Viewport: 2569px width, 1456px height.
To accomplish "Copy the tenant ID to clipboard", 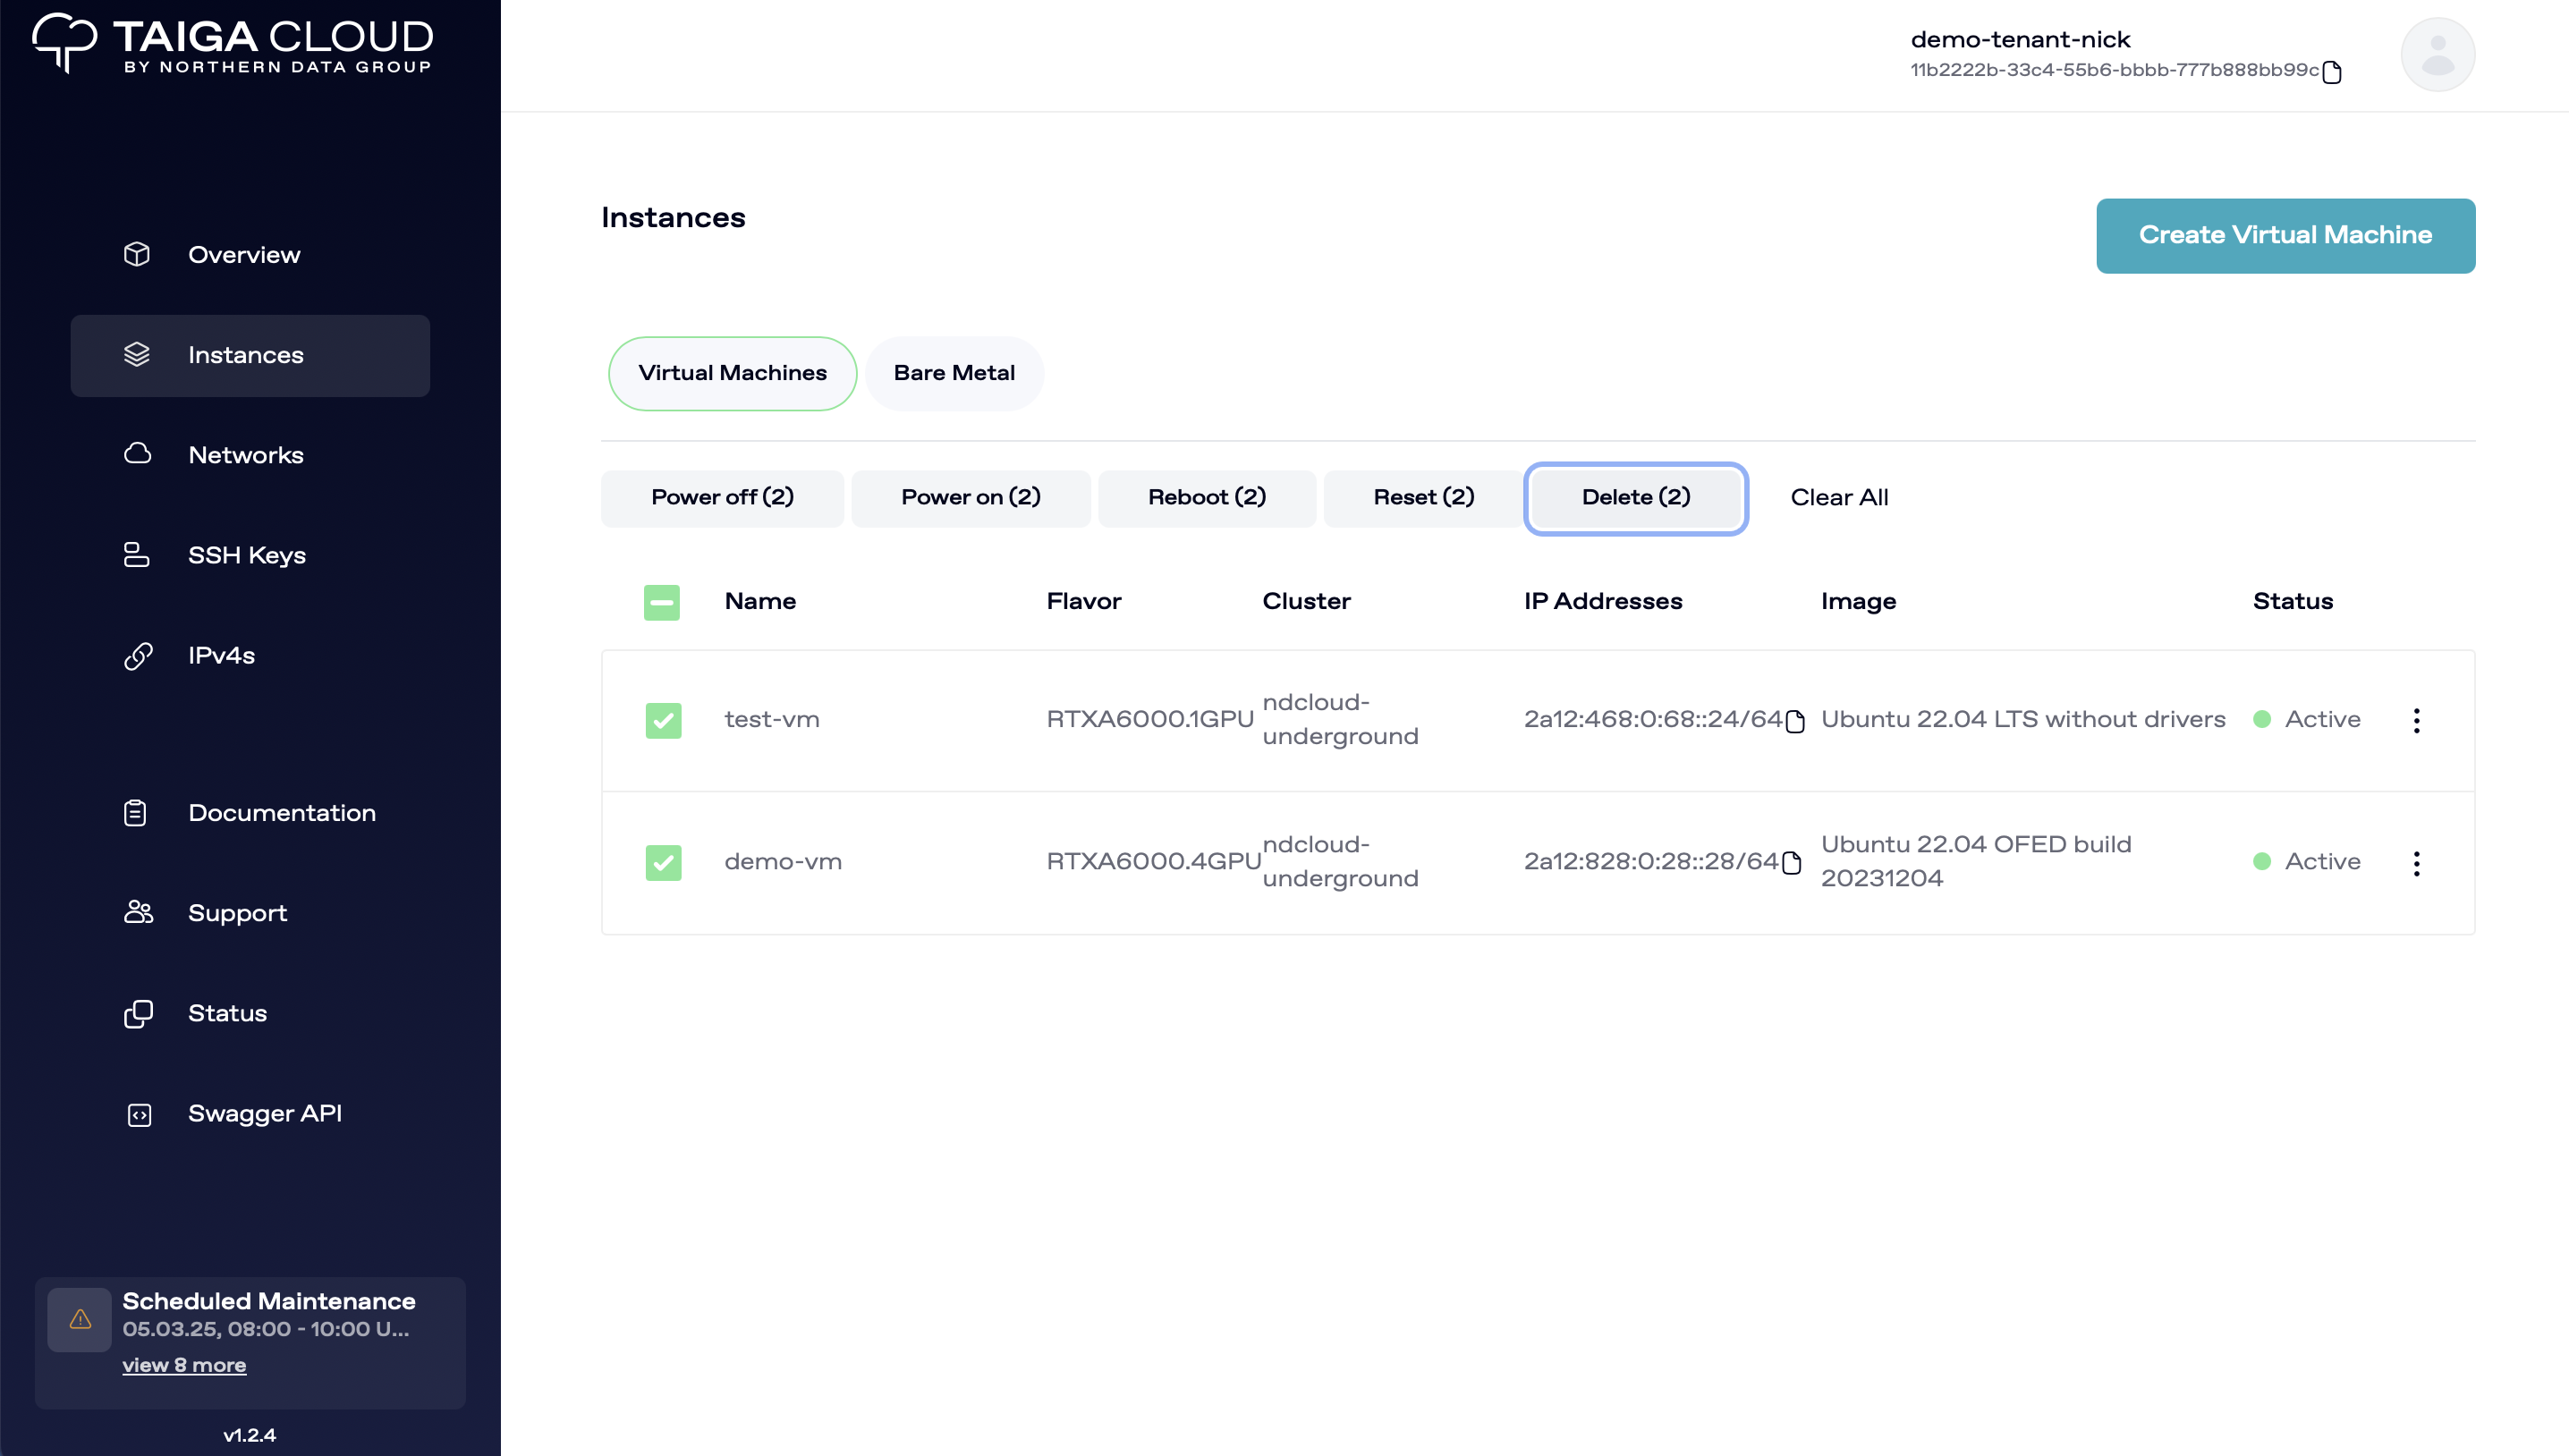I will (2331, 72).
